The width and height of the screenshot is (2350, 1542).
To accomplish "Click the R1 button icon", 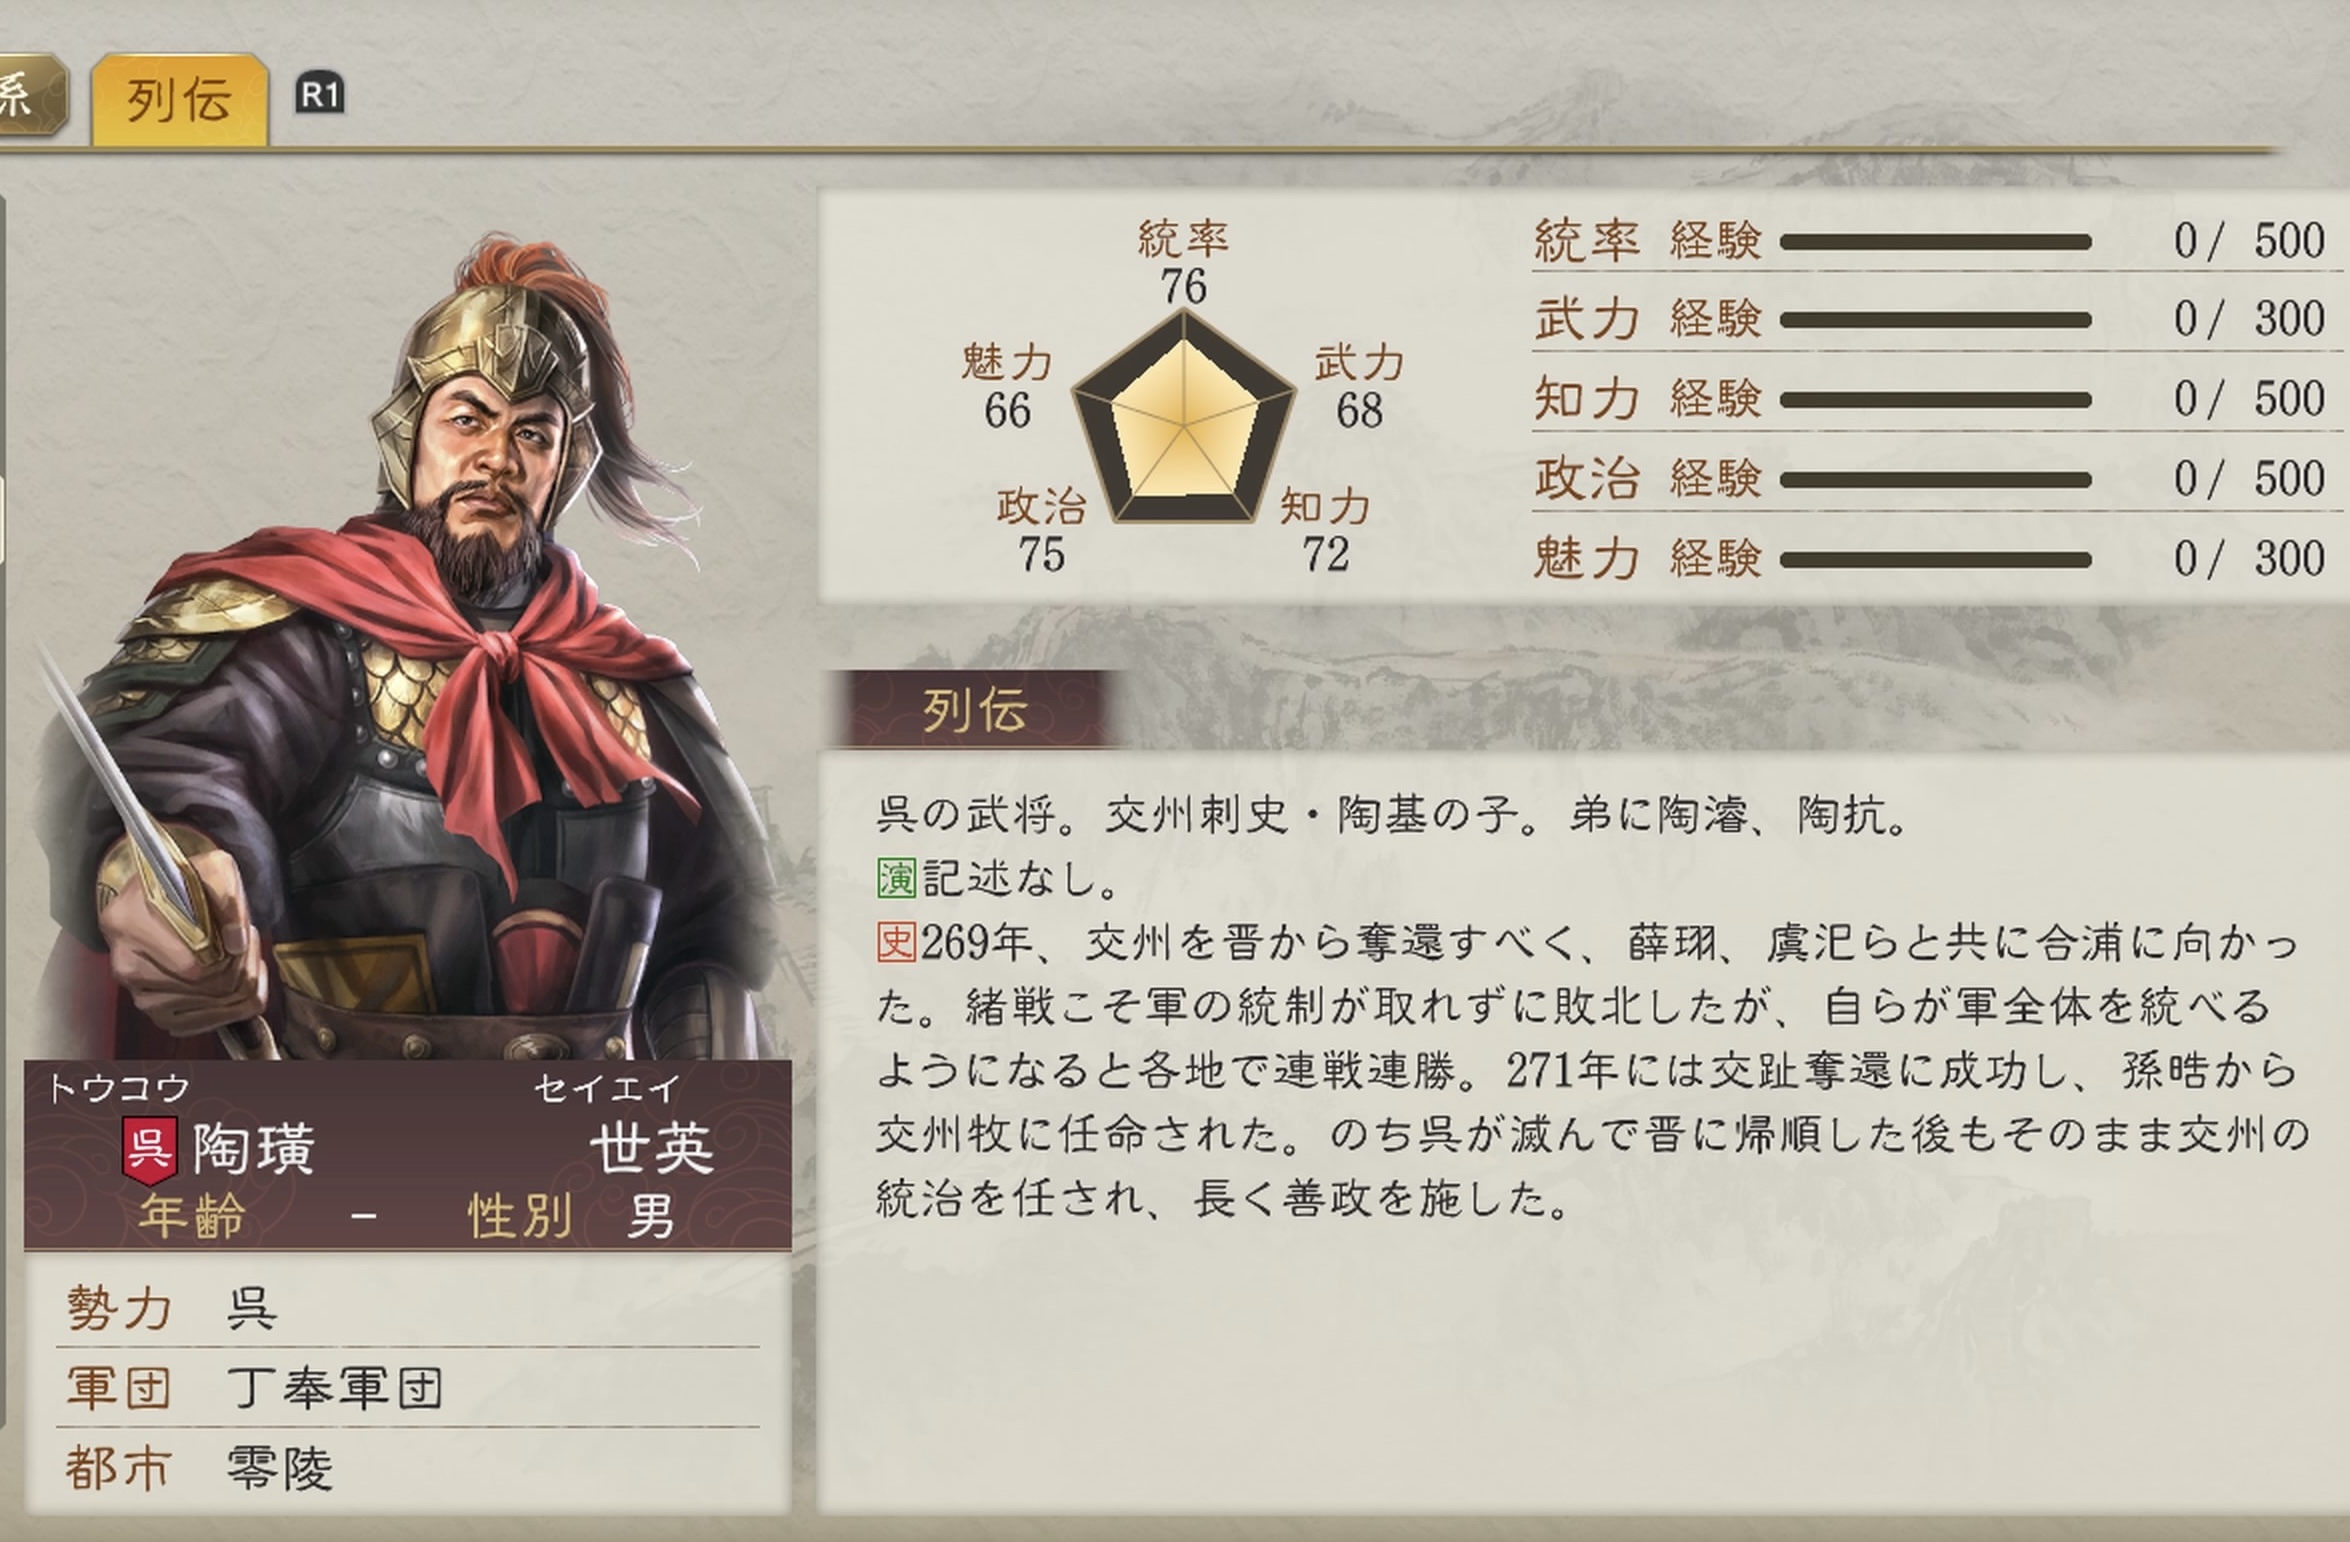I will coord(319,96).
